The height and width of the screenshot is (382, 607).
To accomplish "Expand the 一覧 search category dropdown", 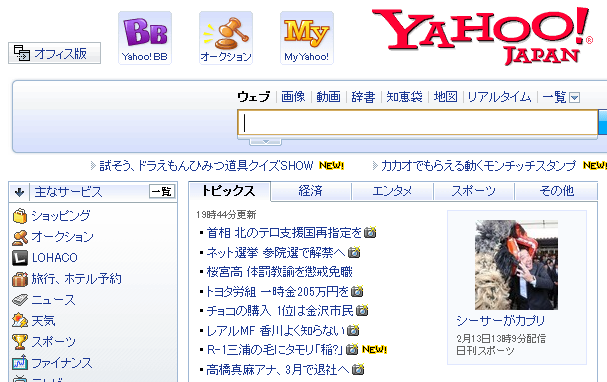I will click(x=575, y=98).
